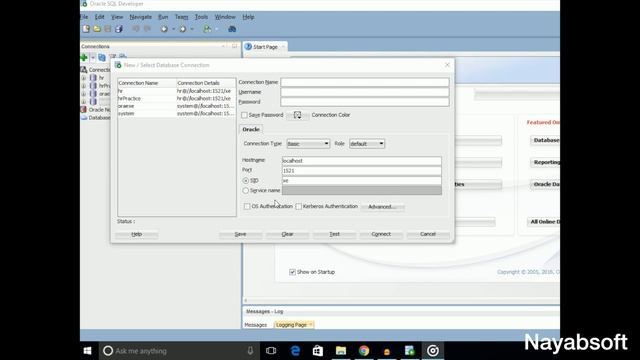
Task: Click the SQL Worksheet toolbar icon
Action: click(x=207, y=29)
